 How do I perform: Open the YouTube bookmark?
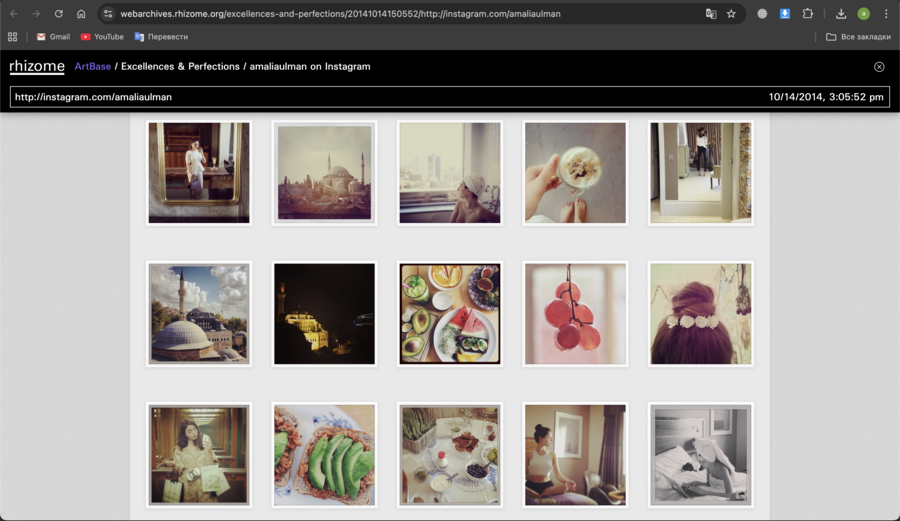click(x=102, y=37)
